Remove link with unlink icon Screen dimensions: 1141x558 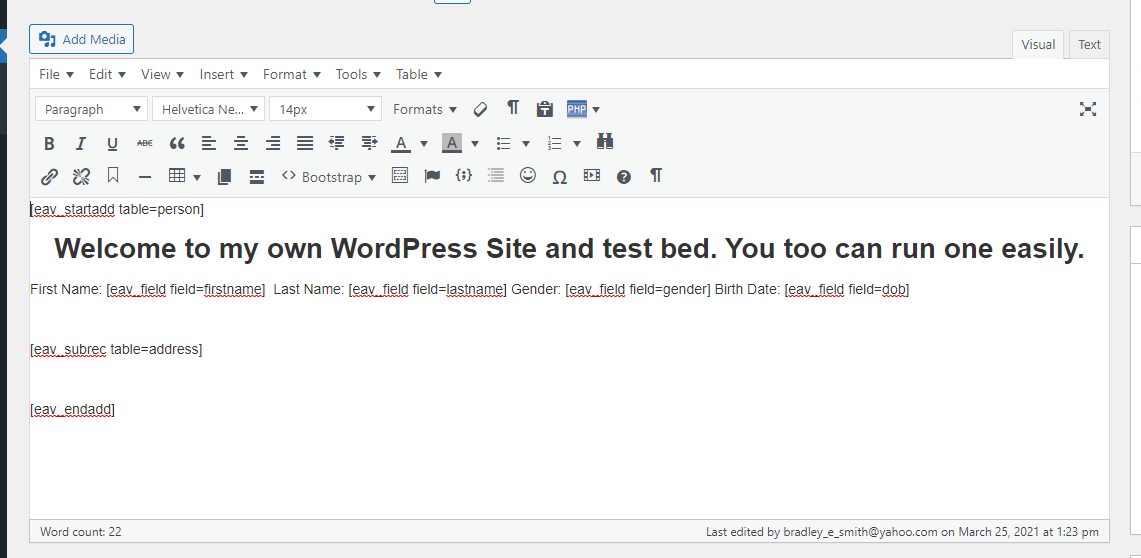point(81,176)
